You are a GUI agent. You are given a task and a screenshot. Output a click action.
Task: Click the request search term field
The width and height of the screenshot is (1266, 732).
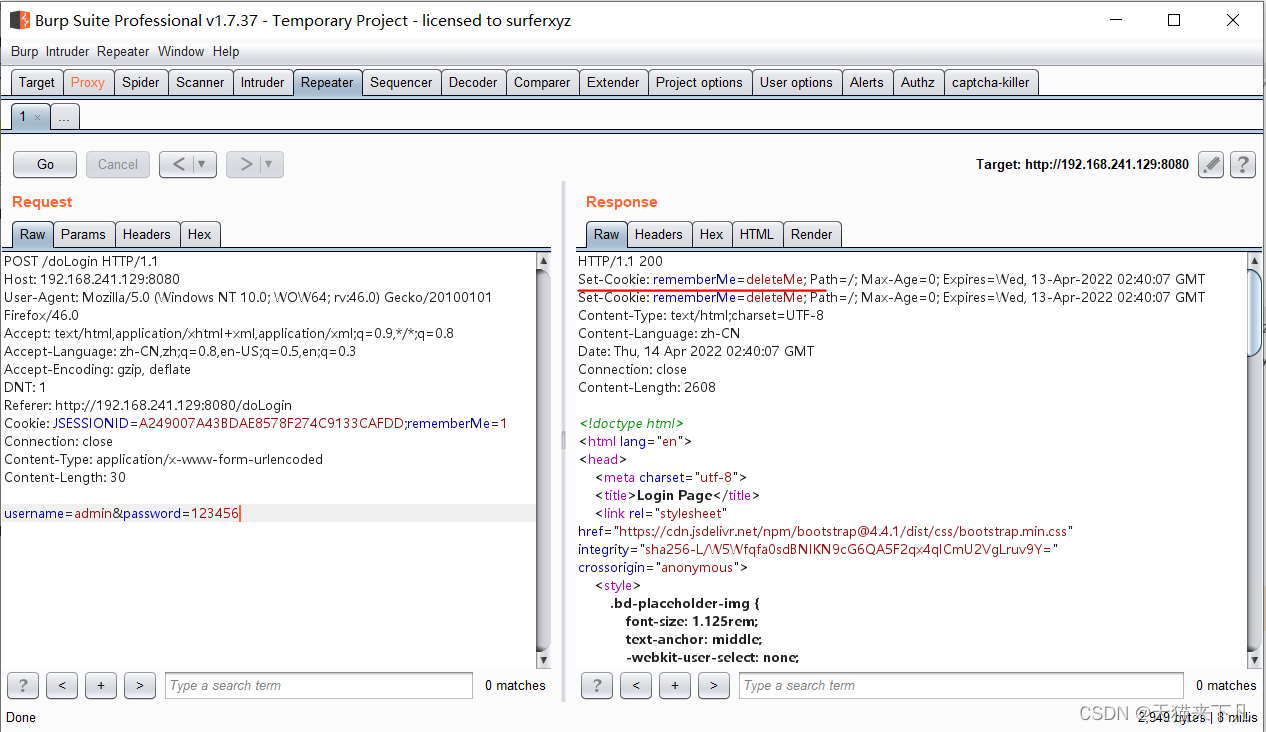pyautogui.click(x=319, y=685)
